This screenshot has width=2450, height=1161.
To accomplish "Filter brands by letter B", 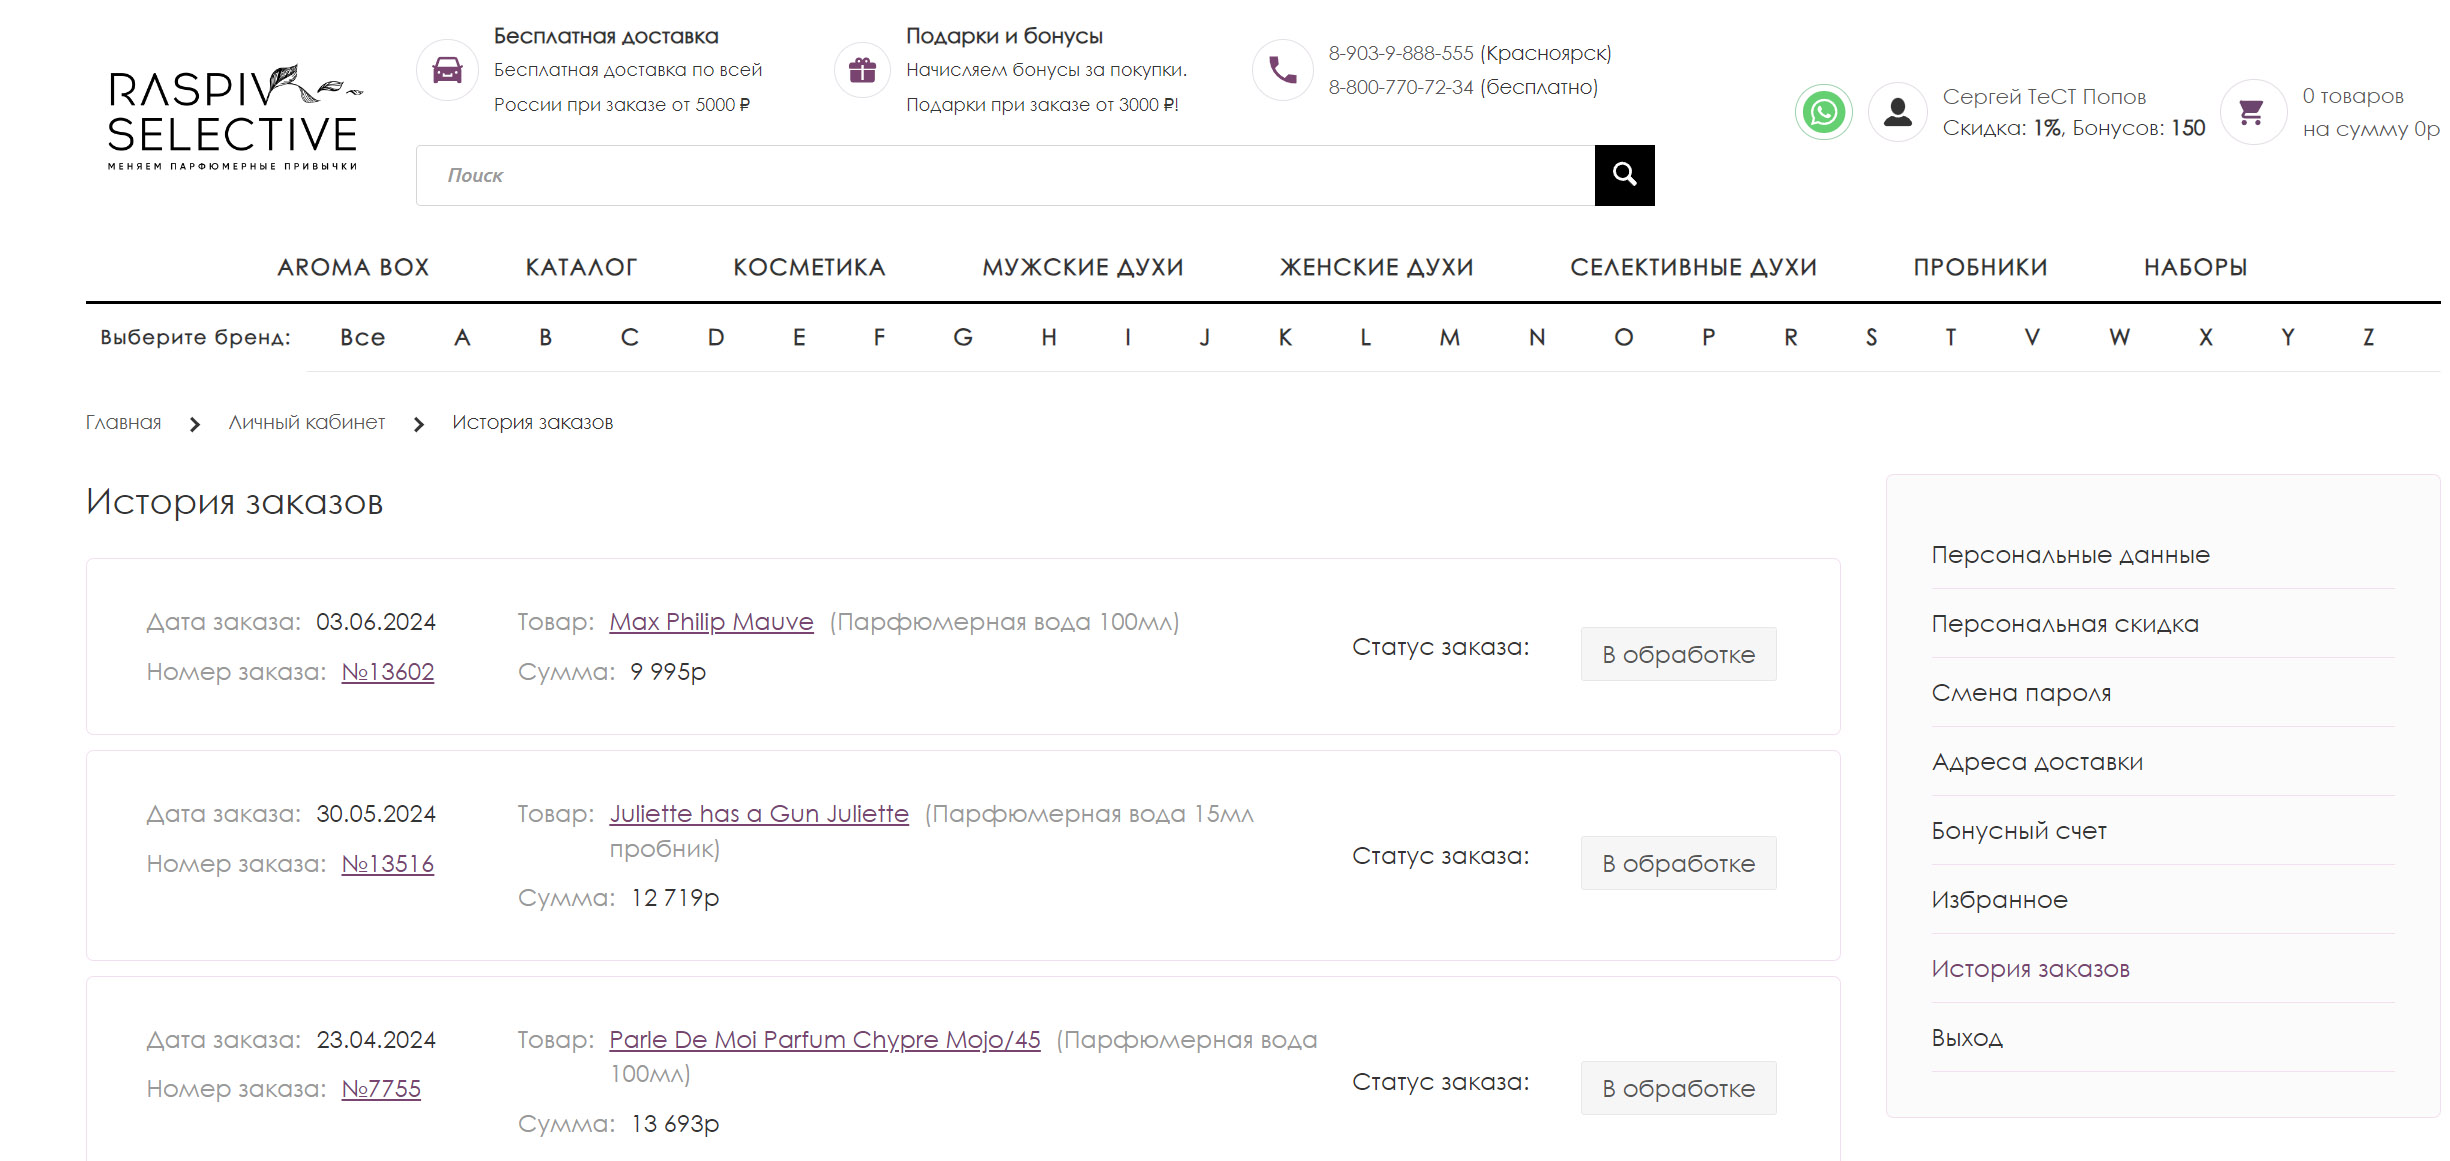I will pyautogui.click(x=545, y=338).
